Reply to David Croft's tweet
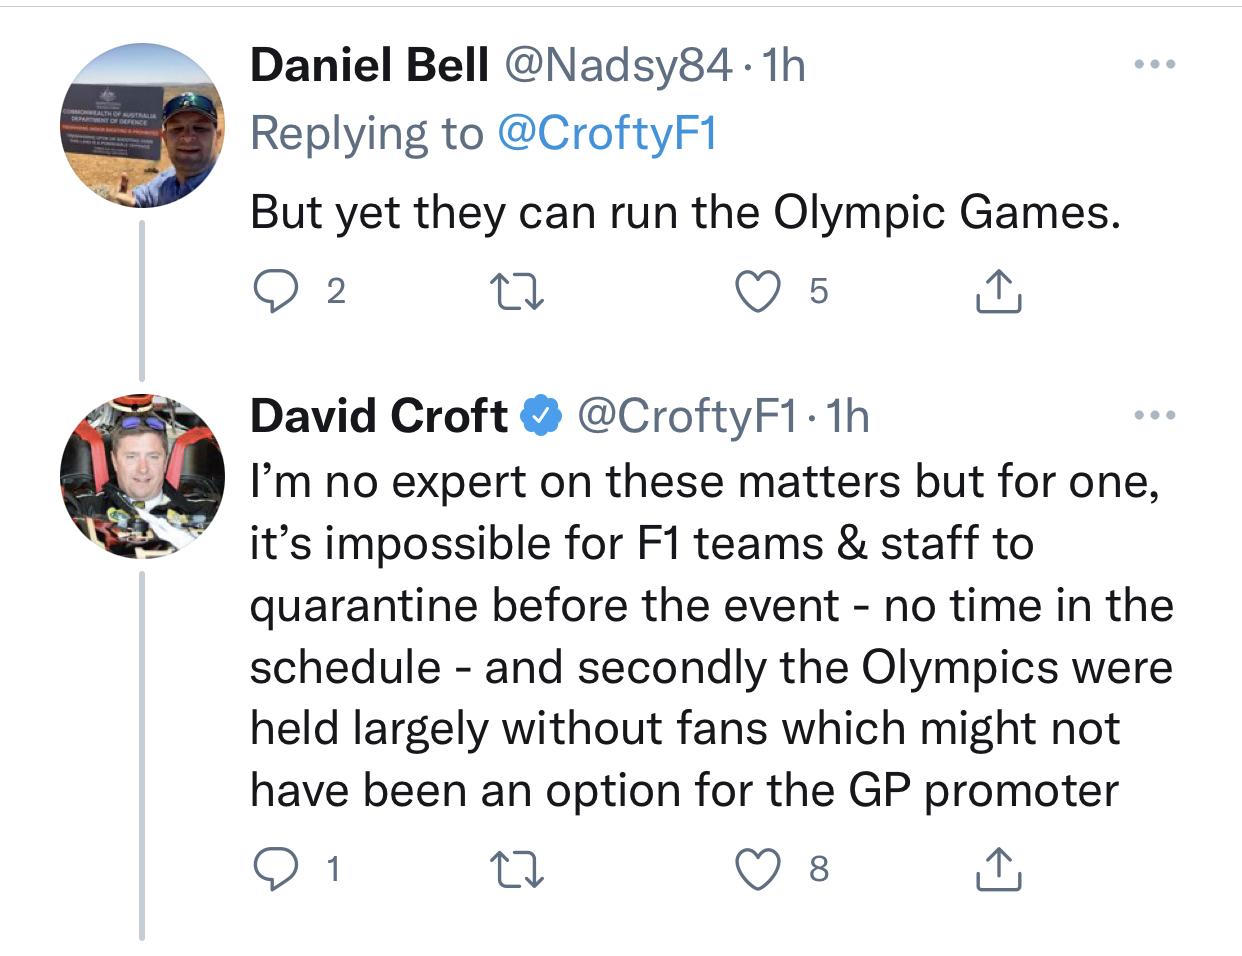 click(272, 869)
